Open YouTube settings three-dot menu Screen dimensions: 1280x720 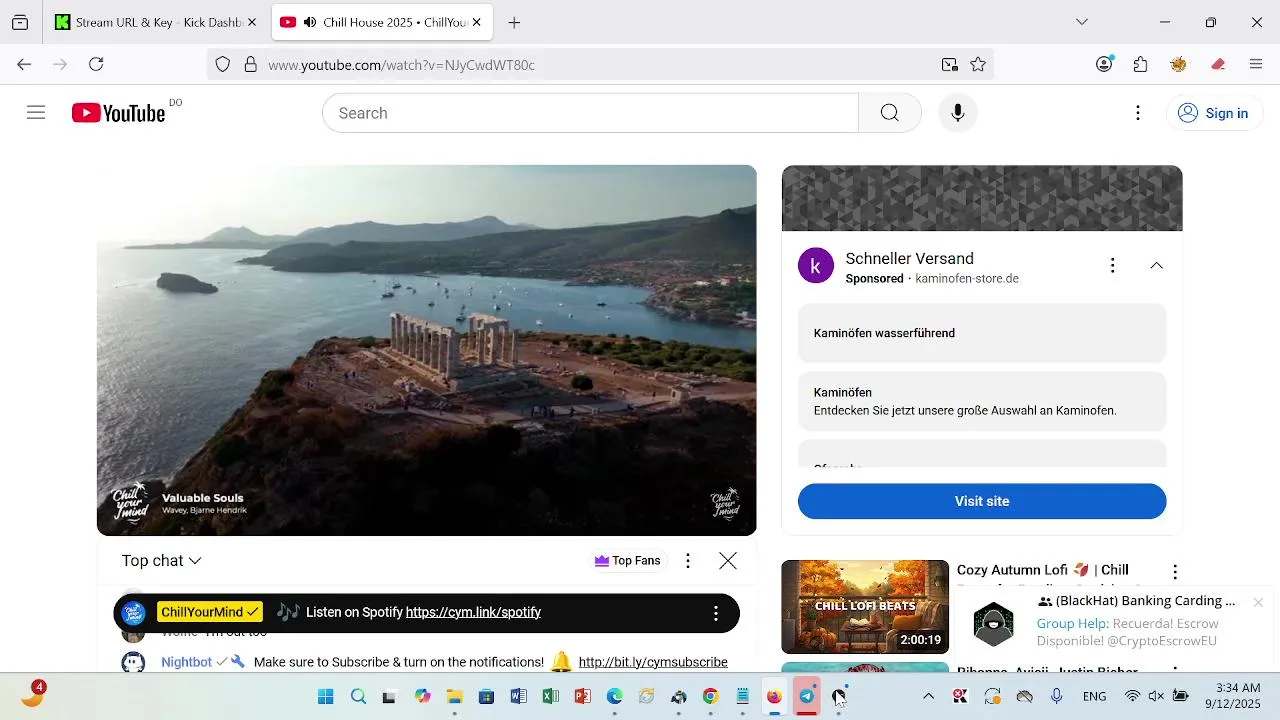(1137, 113)
